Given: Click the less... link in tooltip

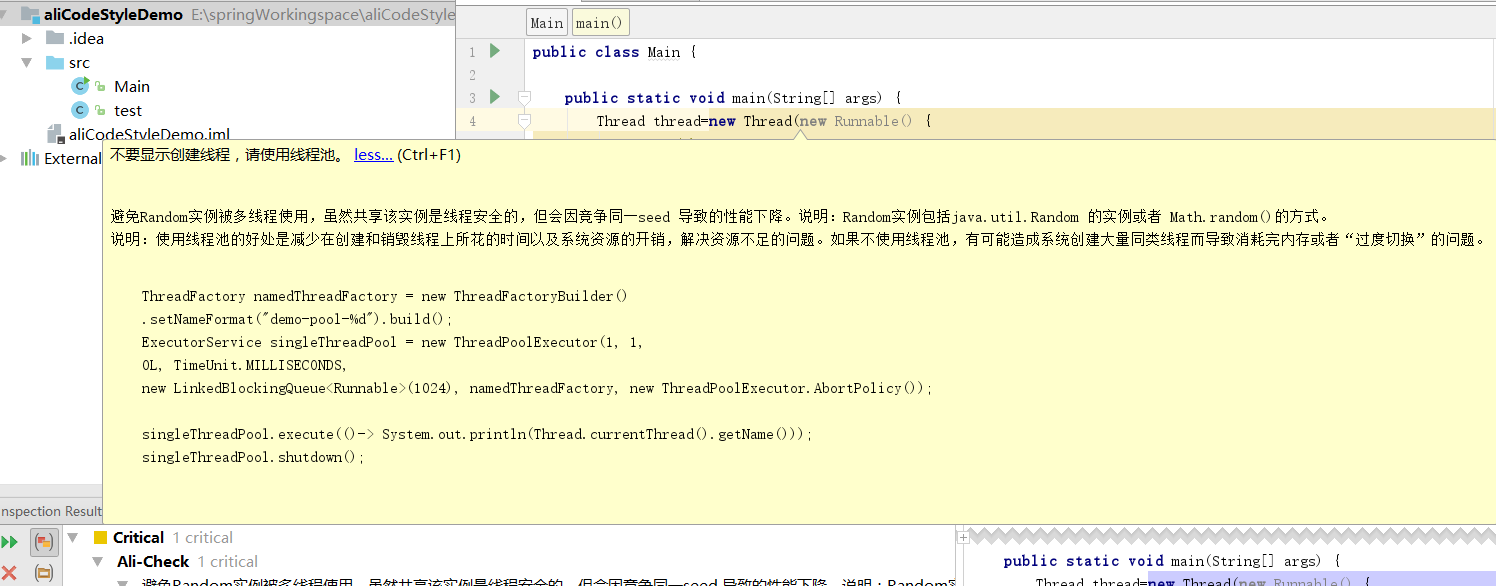Looking at the screenshot, I should click(373, 155).
